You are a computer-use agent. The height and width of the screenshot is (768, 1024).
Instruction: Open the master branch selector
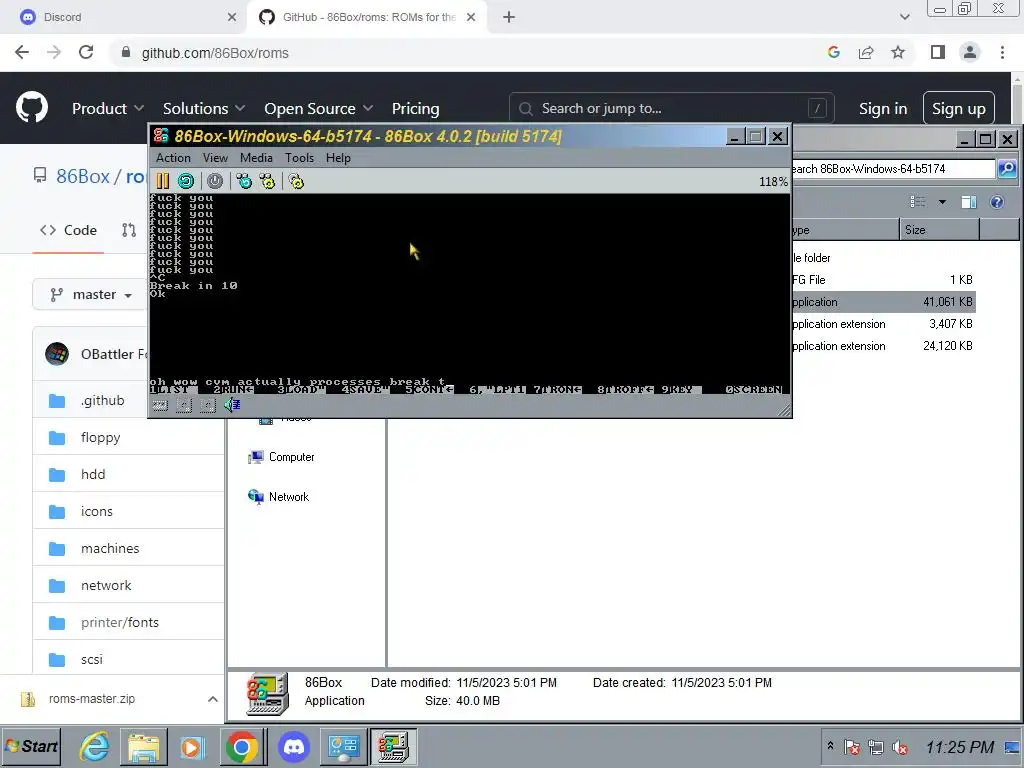click(91, 295)
